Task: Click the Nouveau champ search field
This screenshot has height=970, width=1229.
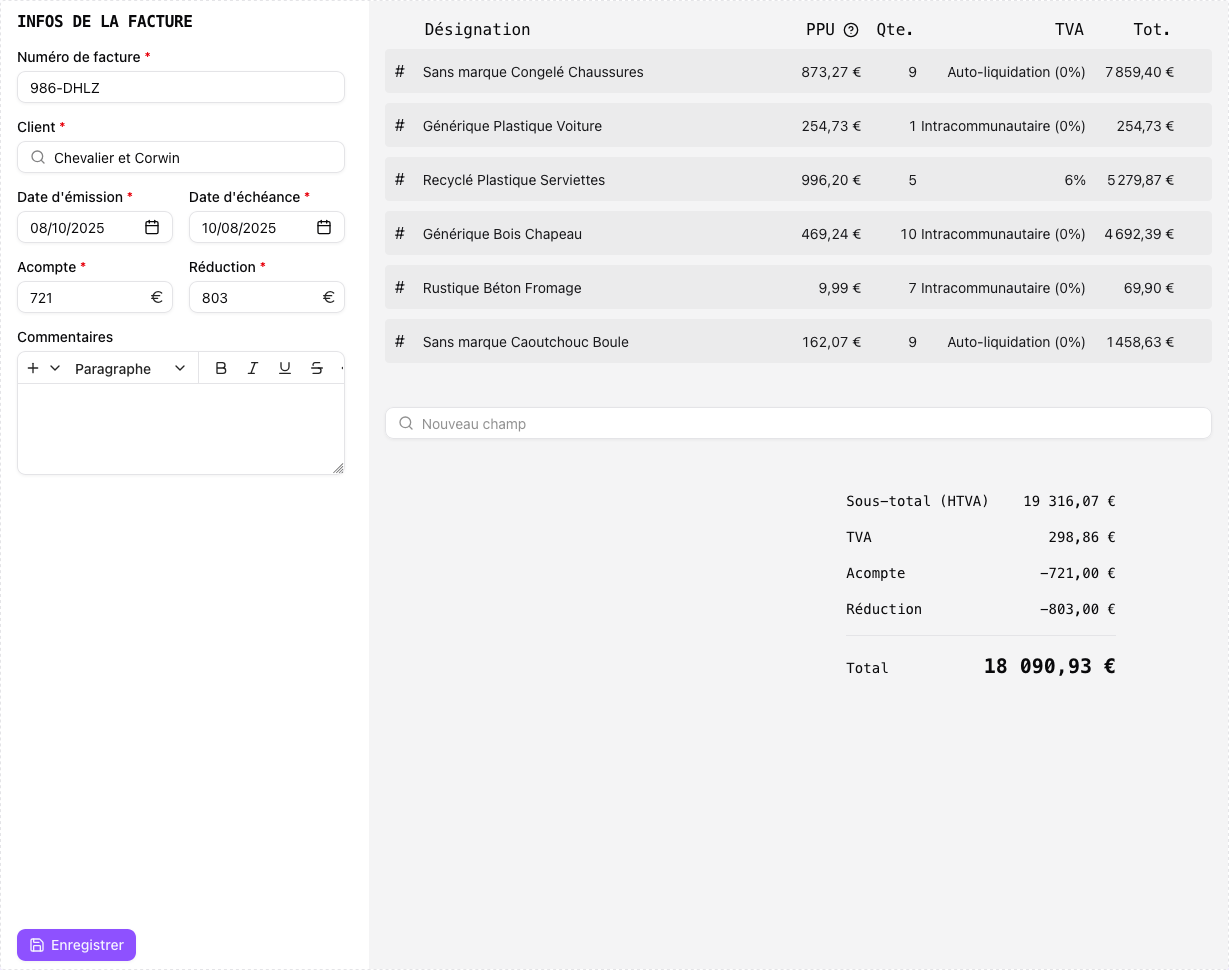Action: pos(798,423)
